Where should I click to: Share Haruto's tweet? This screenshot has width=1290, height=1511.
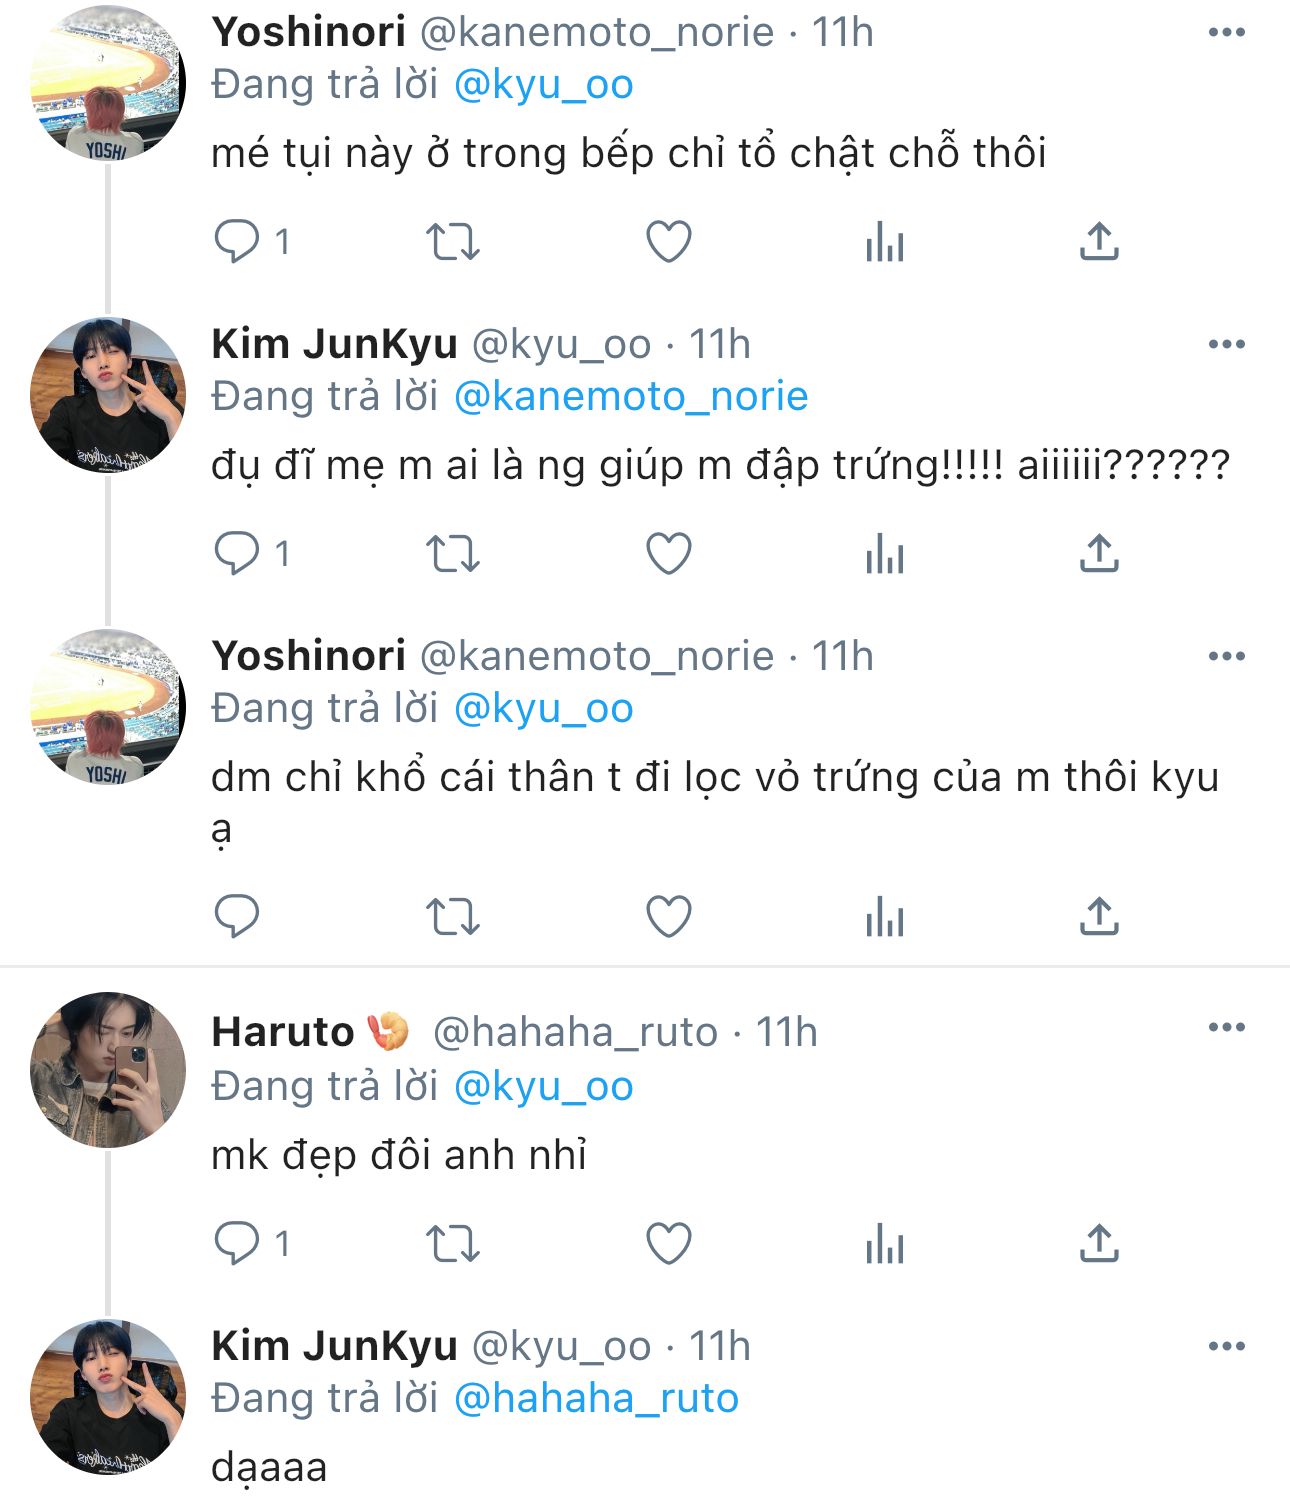tap(1098, 1244)
